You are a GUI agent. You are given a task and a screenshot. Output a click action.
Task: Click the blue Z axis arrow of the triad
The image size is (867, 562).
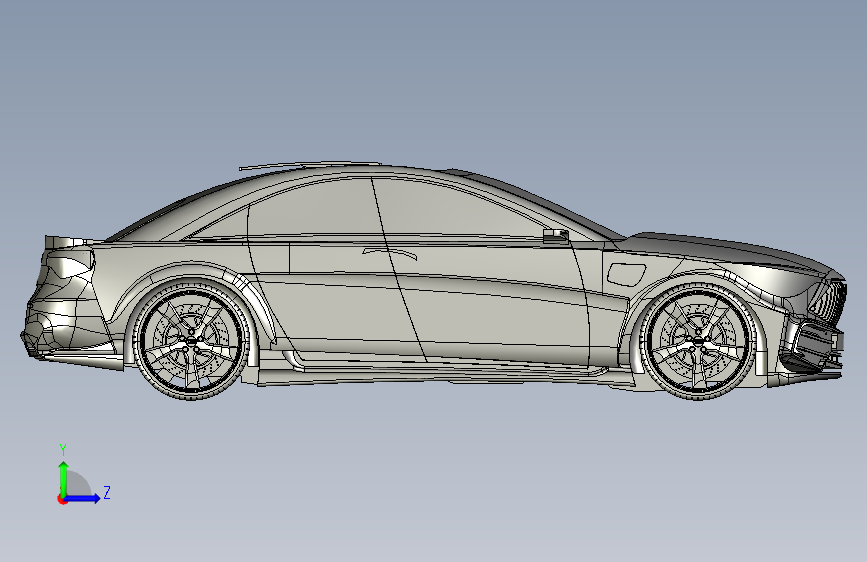(x=83, y=498)
